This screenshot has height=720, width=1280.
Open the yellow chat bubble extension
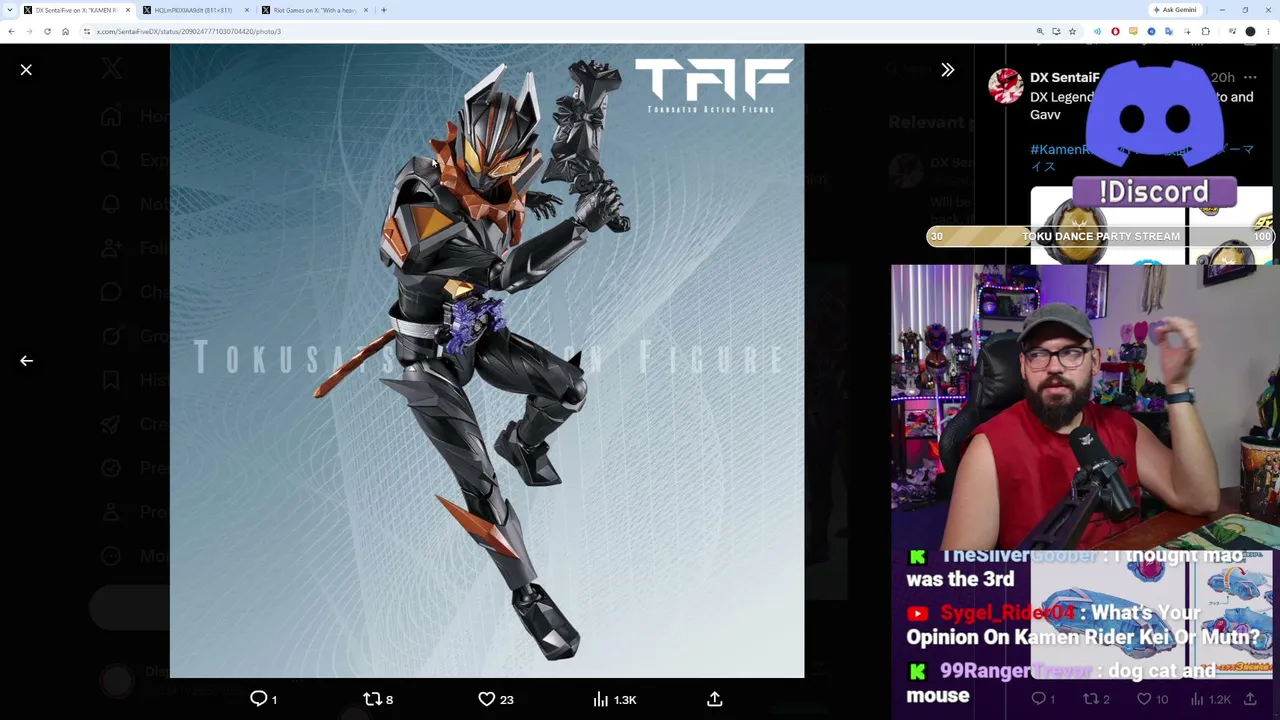(x=1133, y=31)
